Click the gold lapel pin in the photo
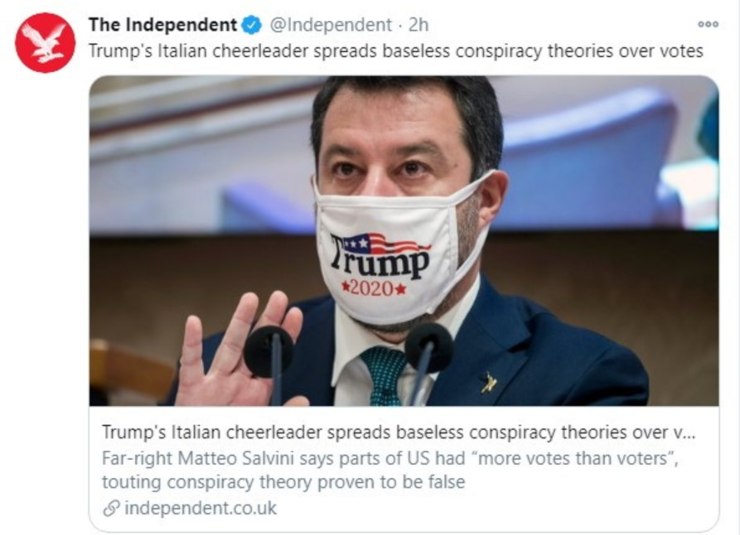The image size is (740, 535). (488, 382)
